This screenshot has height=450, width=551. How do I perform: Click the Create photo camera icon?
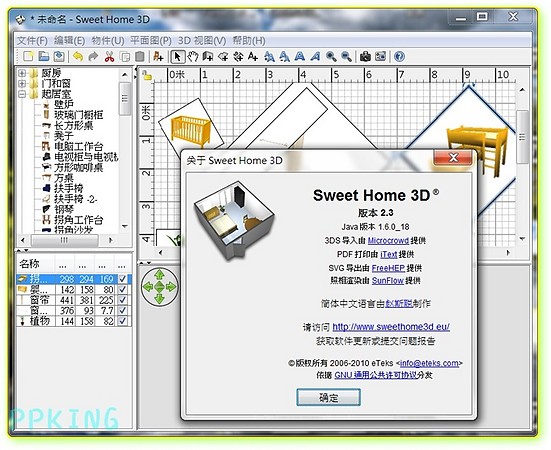pos(365,56)
